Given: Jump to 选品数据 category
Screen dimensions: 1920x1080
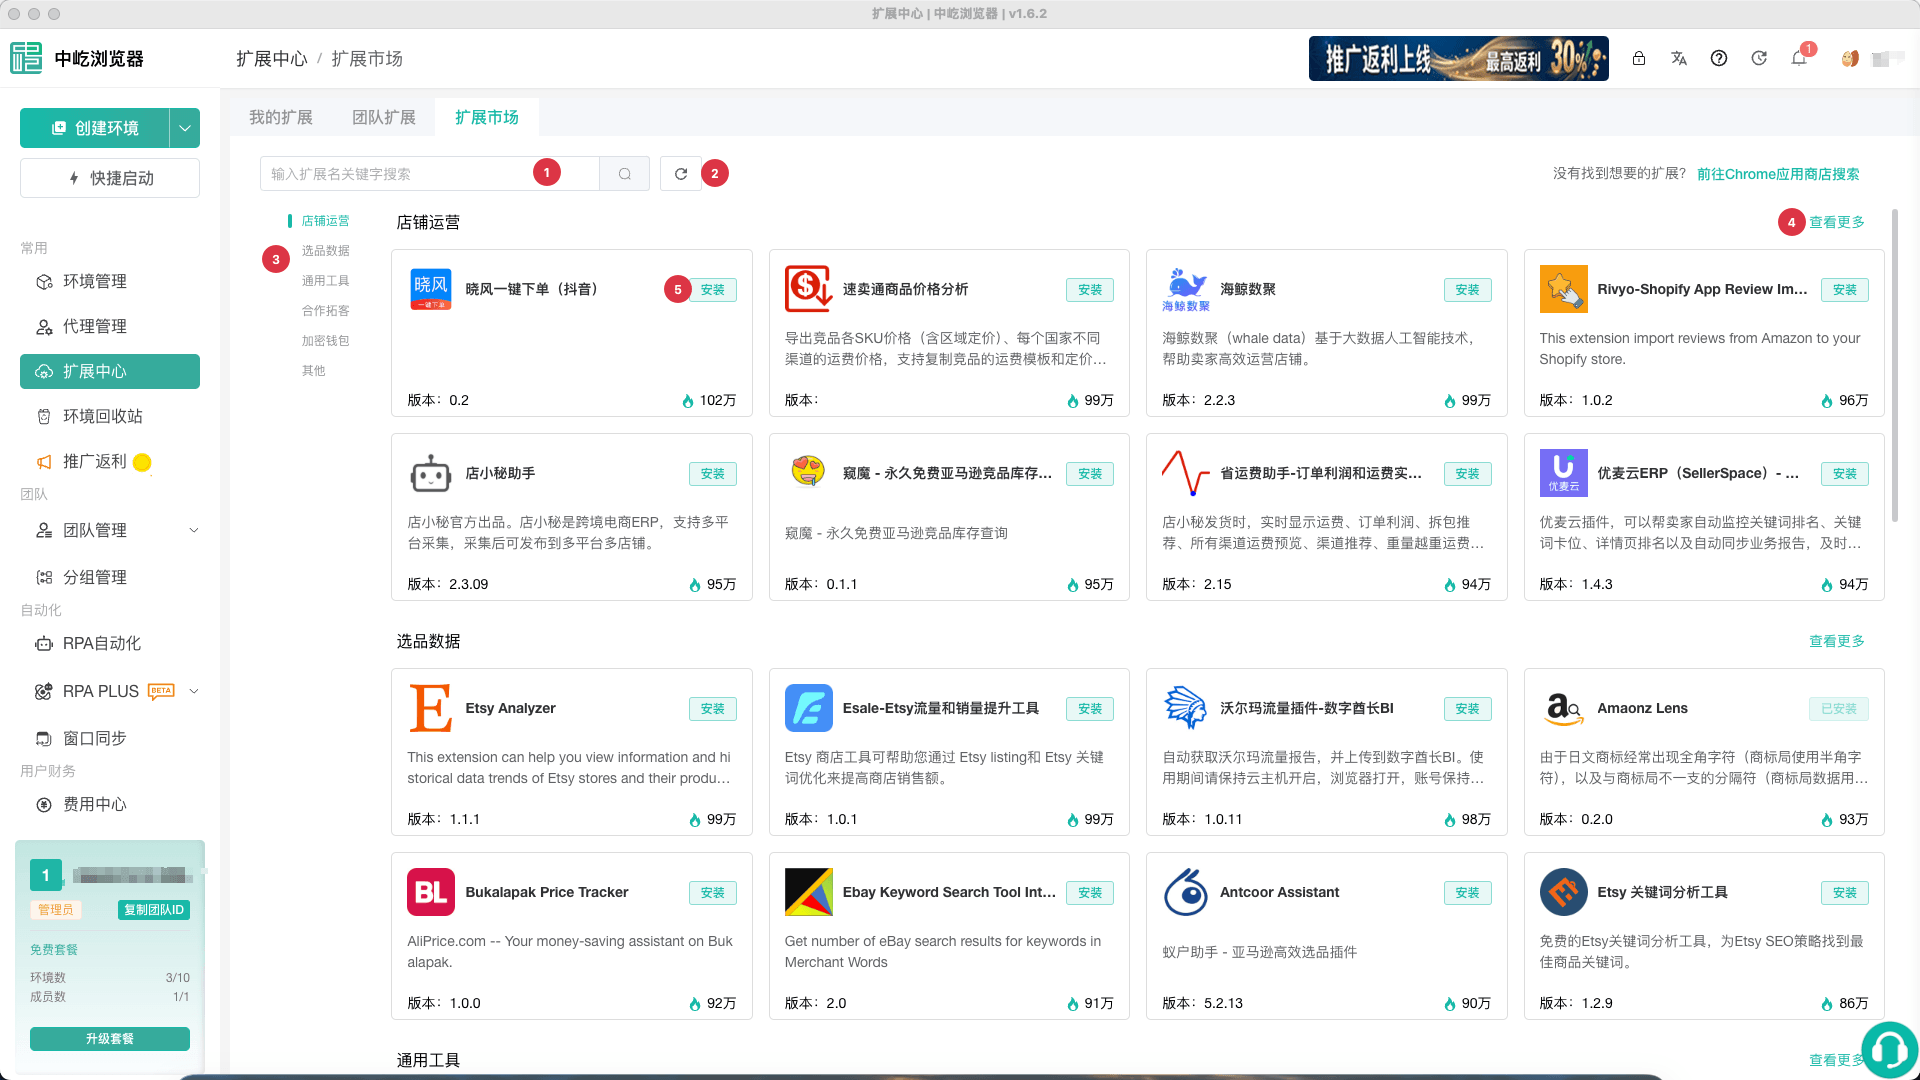Looking at the screenshot, I should (326, 251).
